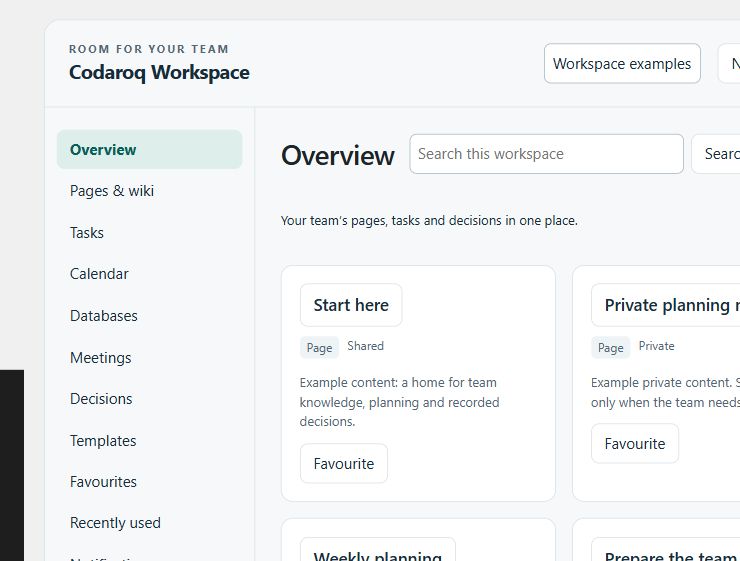
Task: Open Pages & wiki section
Action: click(150, 191)
